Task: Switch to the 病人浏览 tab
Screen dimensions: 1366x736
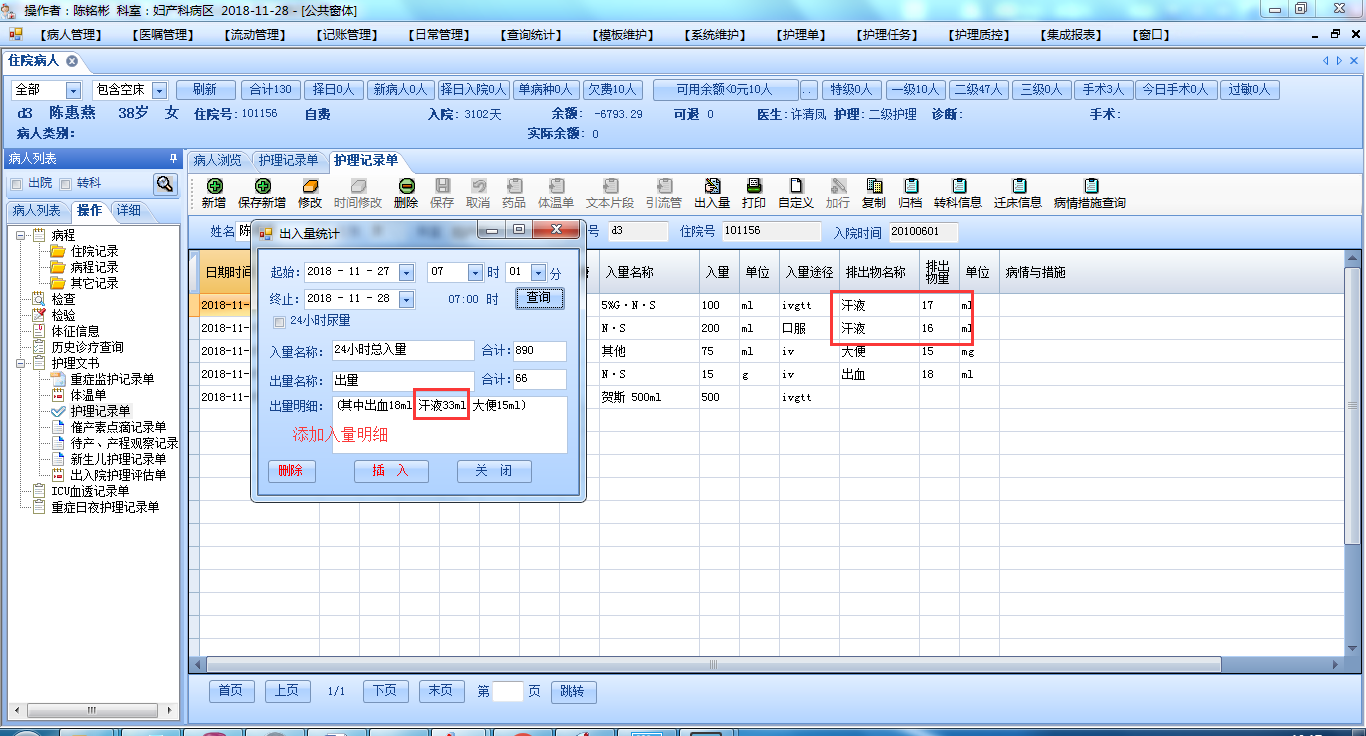Action: point(218,160)
